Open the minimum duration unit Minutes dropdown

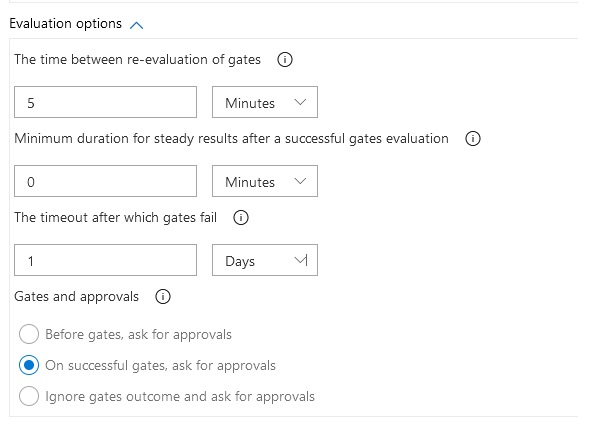click(265, 181)
